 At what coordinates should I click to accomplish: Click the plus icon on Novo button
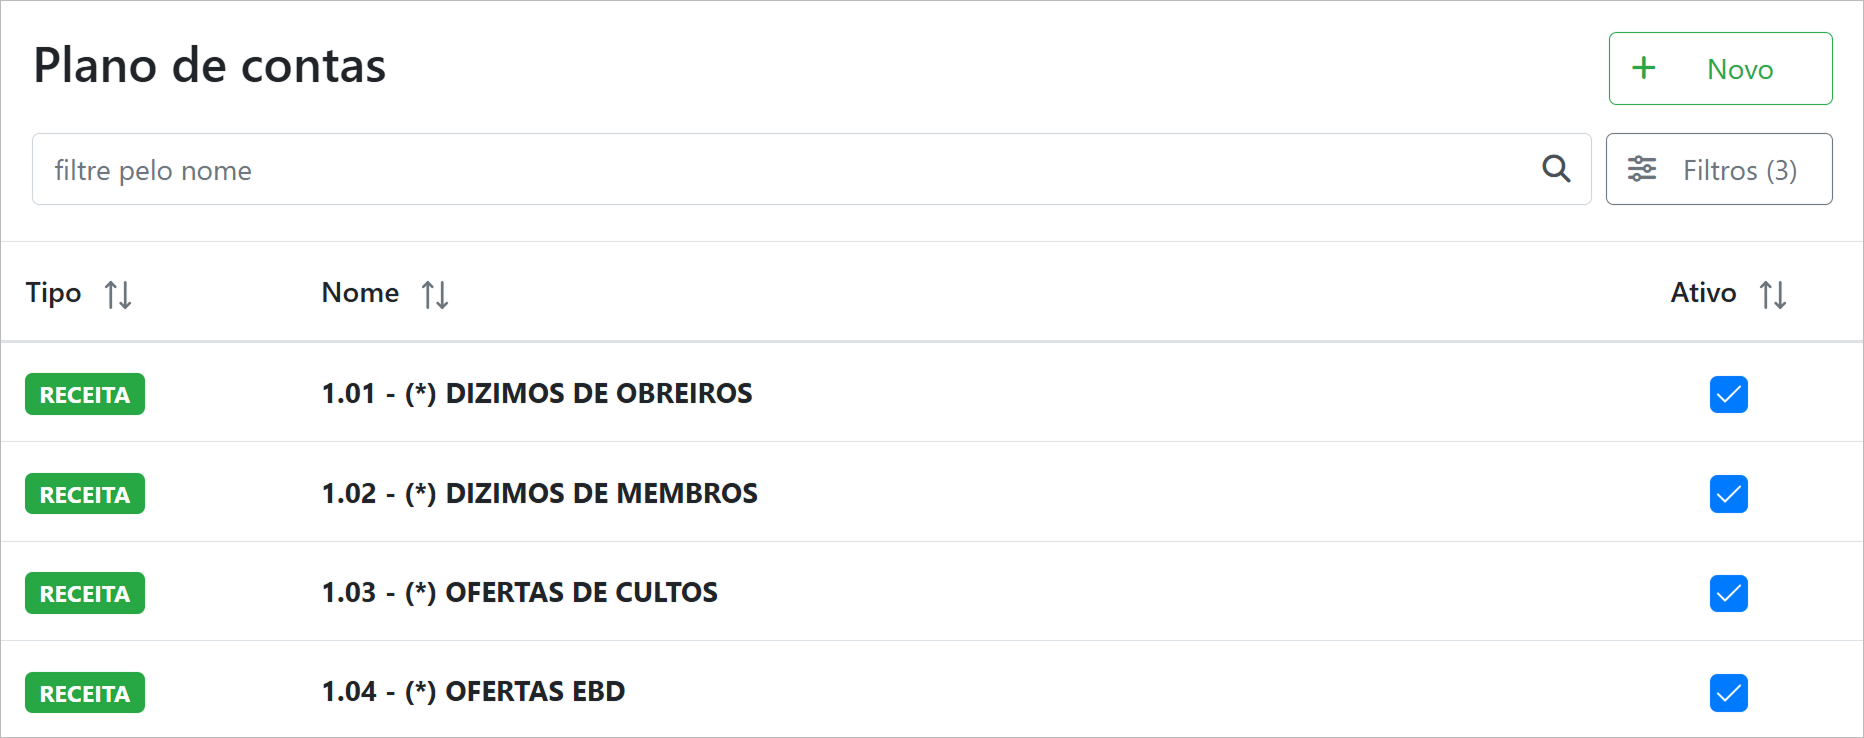coord(1644,68)
